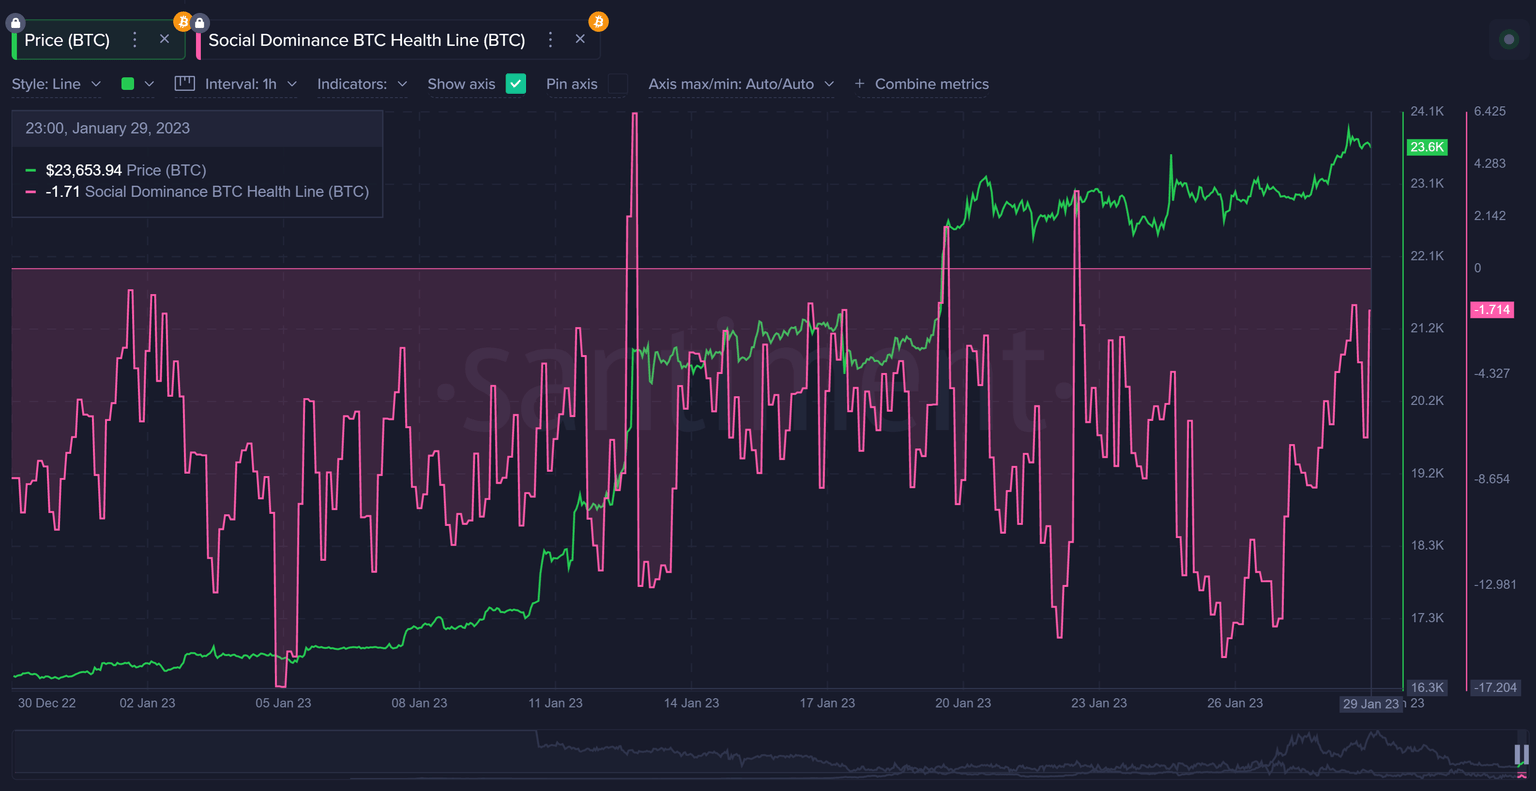Click the pause bars icon at bottom right
Viewport: 1536px width, 791px height.
pyautogui.click(x=1522, y=755)
